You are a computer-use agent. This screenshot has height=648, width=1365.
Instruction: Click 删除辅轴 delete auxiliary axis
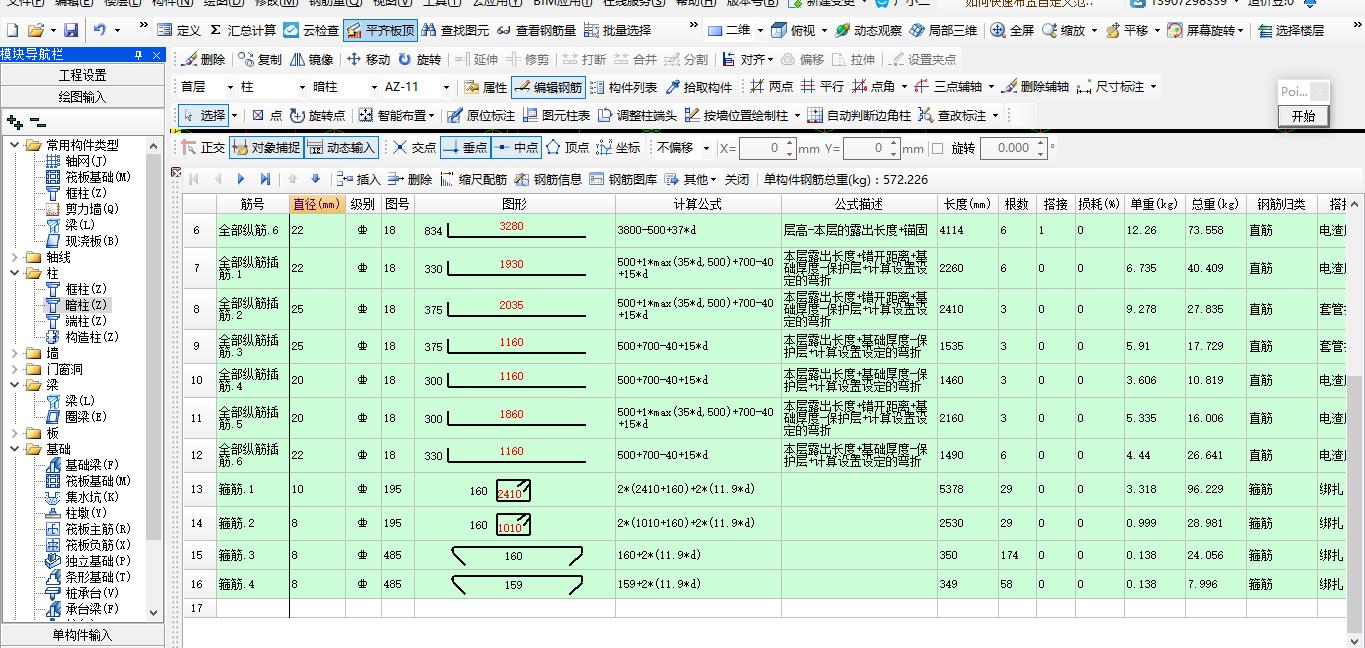click(x=1035, y=88)
